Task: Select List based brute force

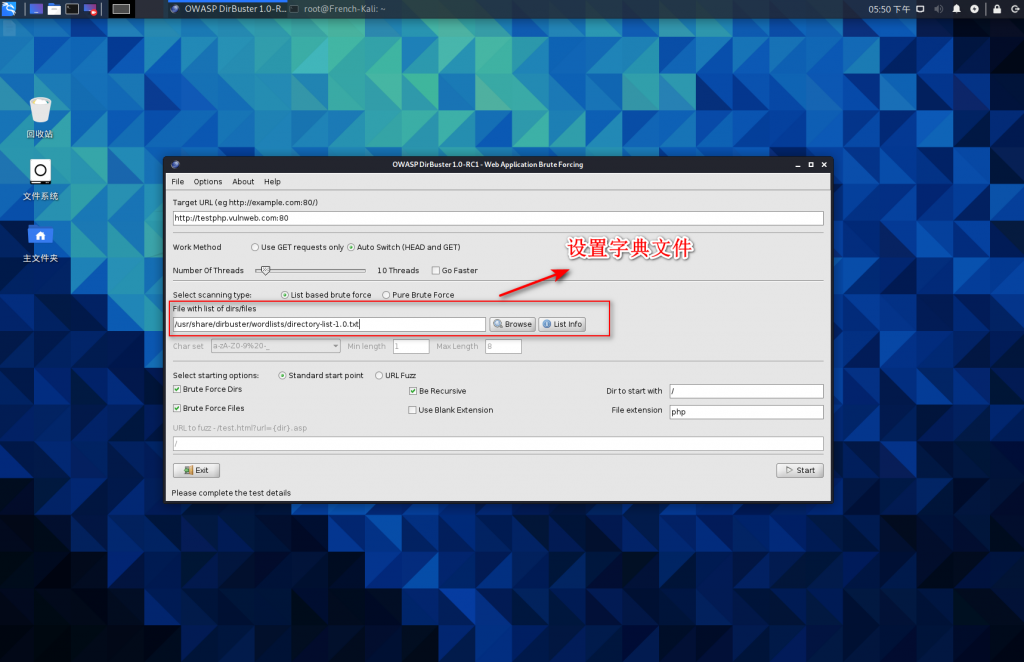Action: (326, 295)
